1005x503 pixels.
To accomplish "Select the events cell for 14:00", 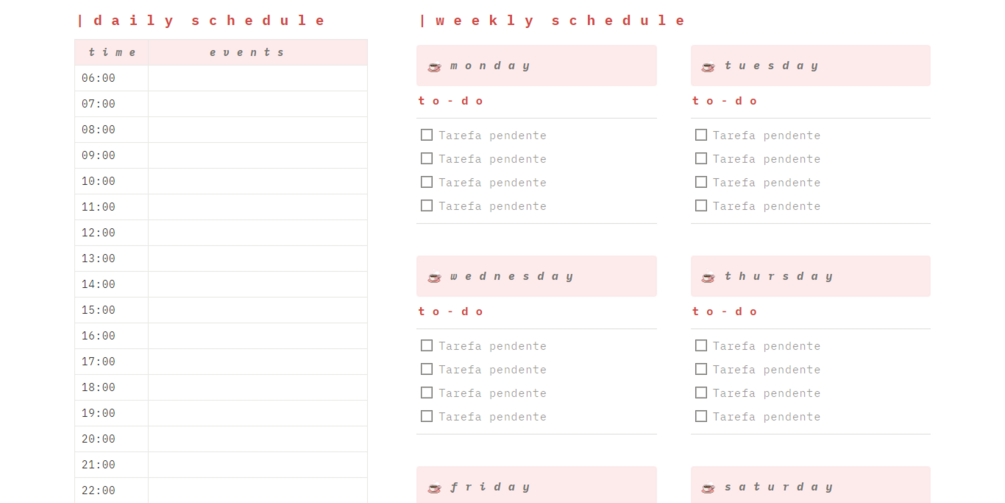I will 258,284.
